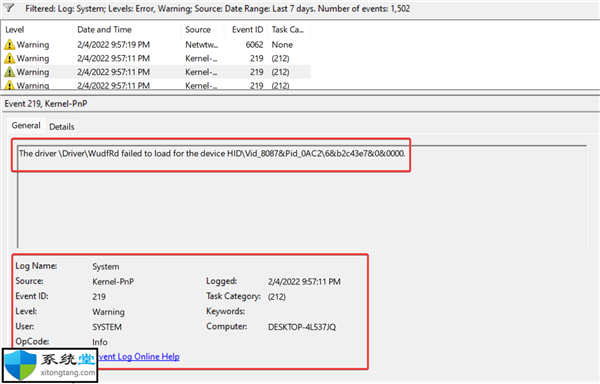Click the Task Ca... column header
This screenshot has width=600, height=384.
click(x=287, y=29)
